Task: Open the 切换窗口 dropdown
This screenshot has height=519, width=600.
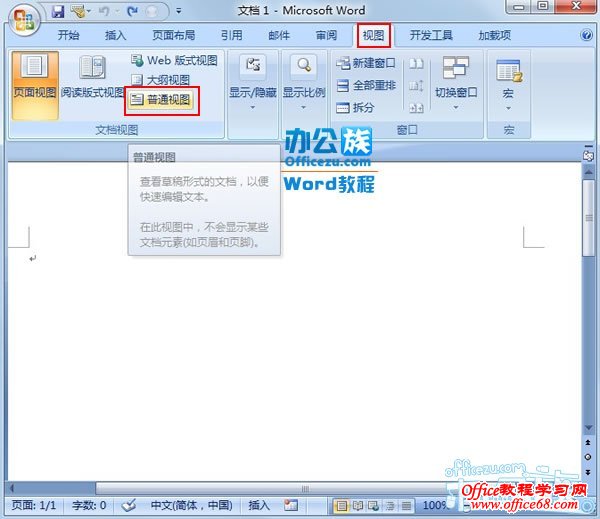Action: [456, 83]
